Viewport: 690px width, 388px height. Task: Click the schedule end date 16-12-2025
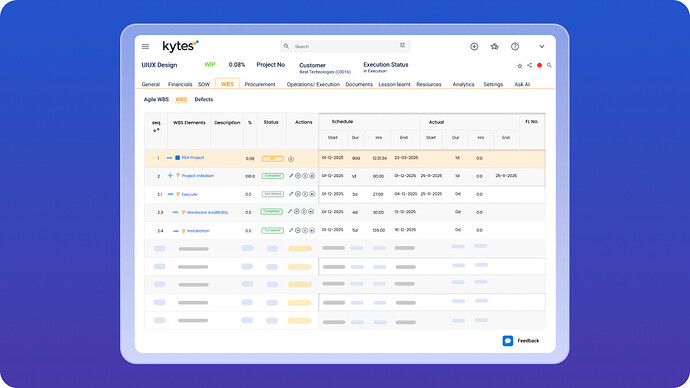tap(405, 230)
